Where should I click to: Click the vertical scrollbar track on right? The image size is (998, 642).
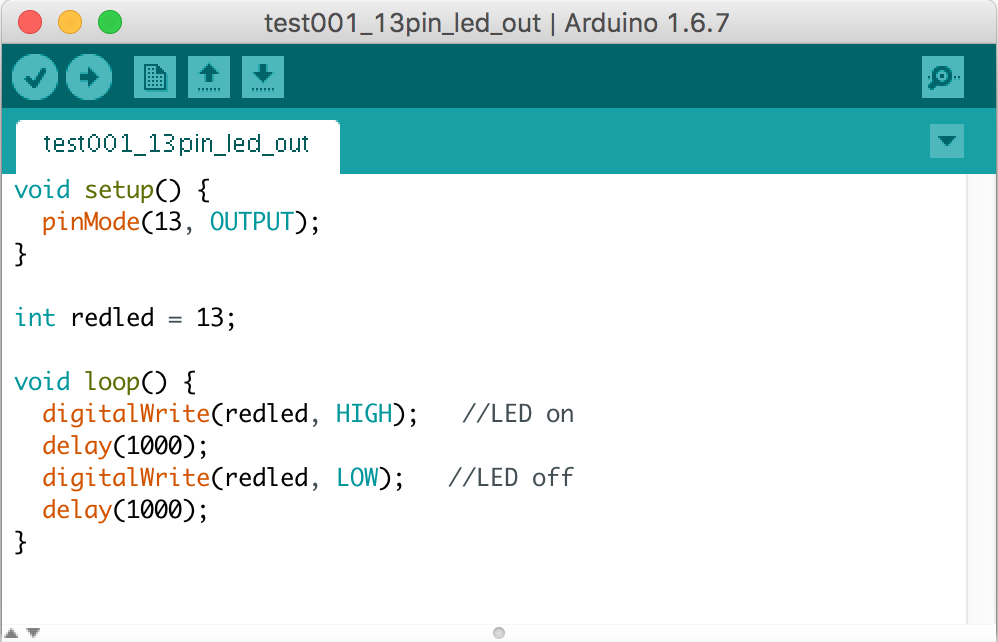(981, 398)
